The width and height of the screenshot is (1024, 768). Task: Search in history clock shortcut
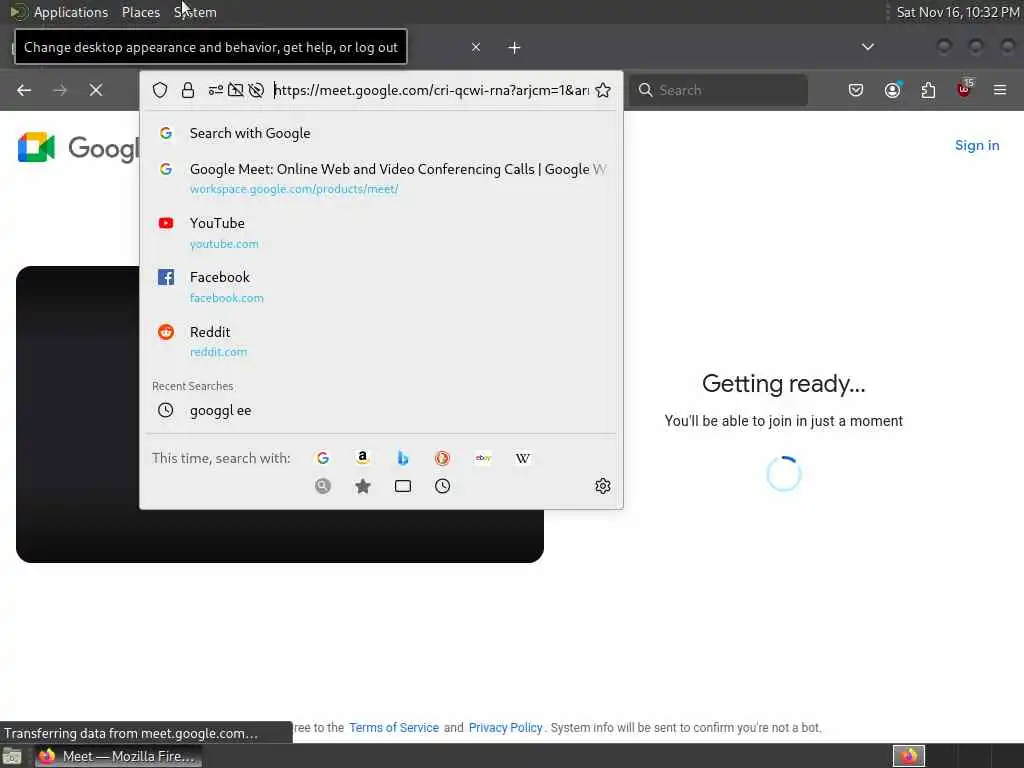[x=443, y=486]
